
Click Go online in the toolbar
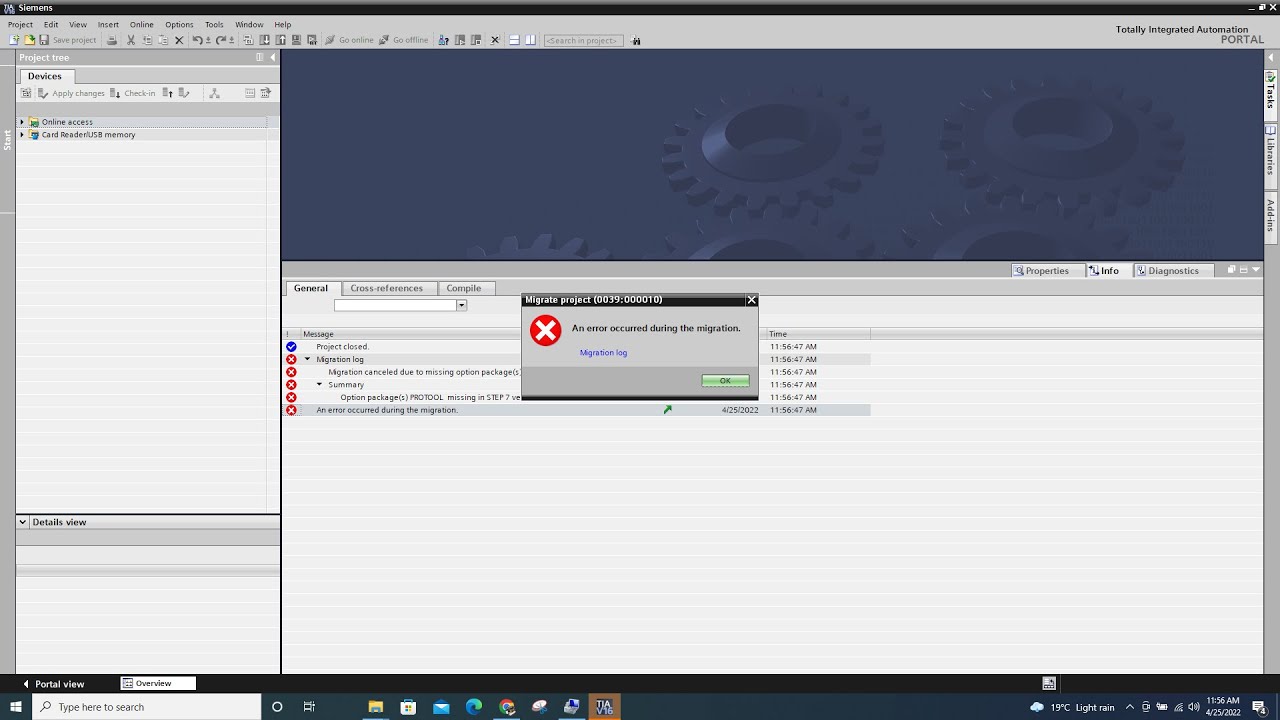click(x=349, y=40)
